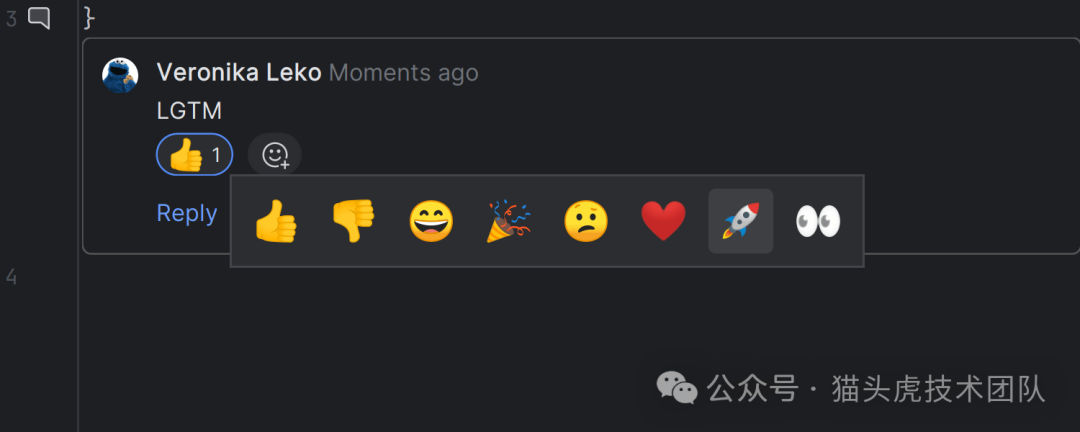Choose the party popper emoji reaction
The height and width of the screenshot is (432, 1080).
click(508, 221)
